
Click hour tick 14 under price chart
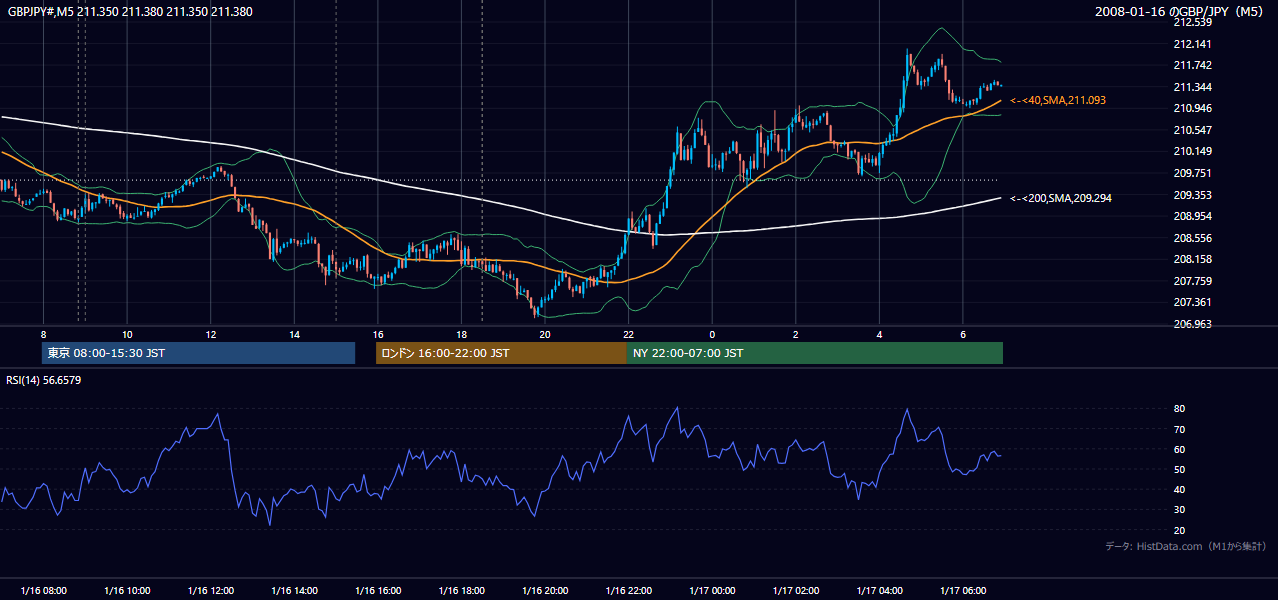pyautogui.click(x=294, y=334)
